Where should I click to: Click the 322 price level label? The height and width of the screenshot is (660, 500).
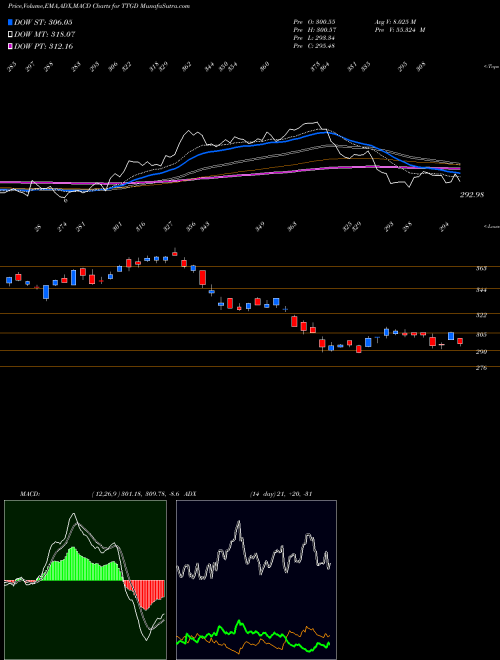pos(482,315)
